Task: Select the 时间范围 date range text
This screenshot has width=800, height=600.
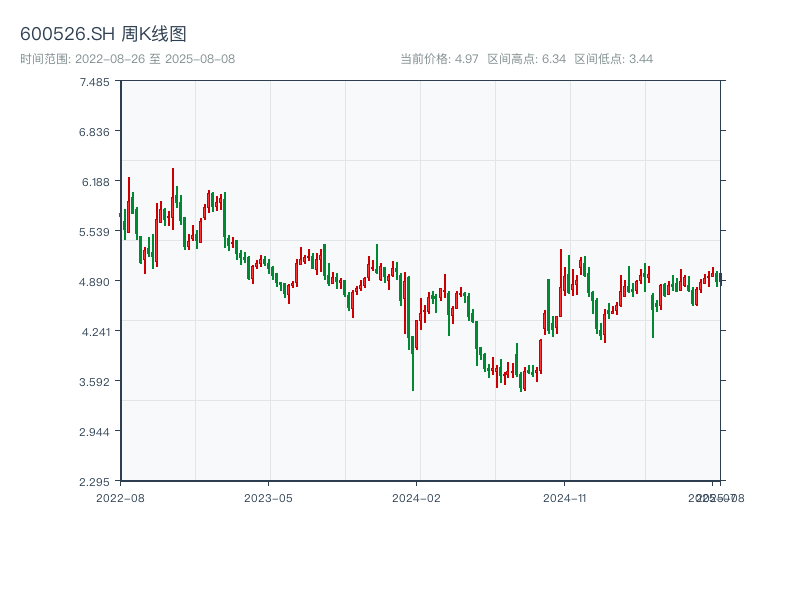Action: pyautogui.click(x=127, y=59)
